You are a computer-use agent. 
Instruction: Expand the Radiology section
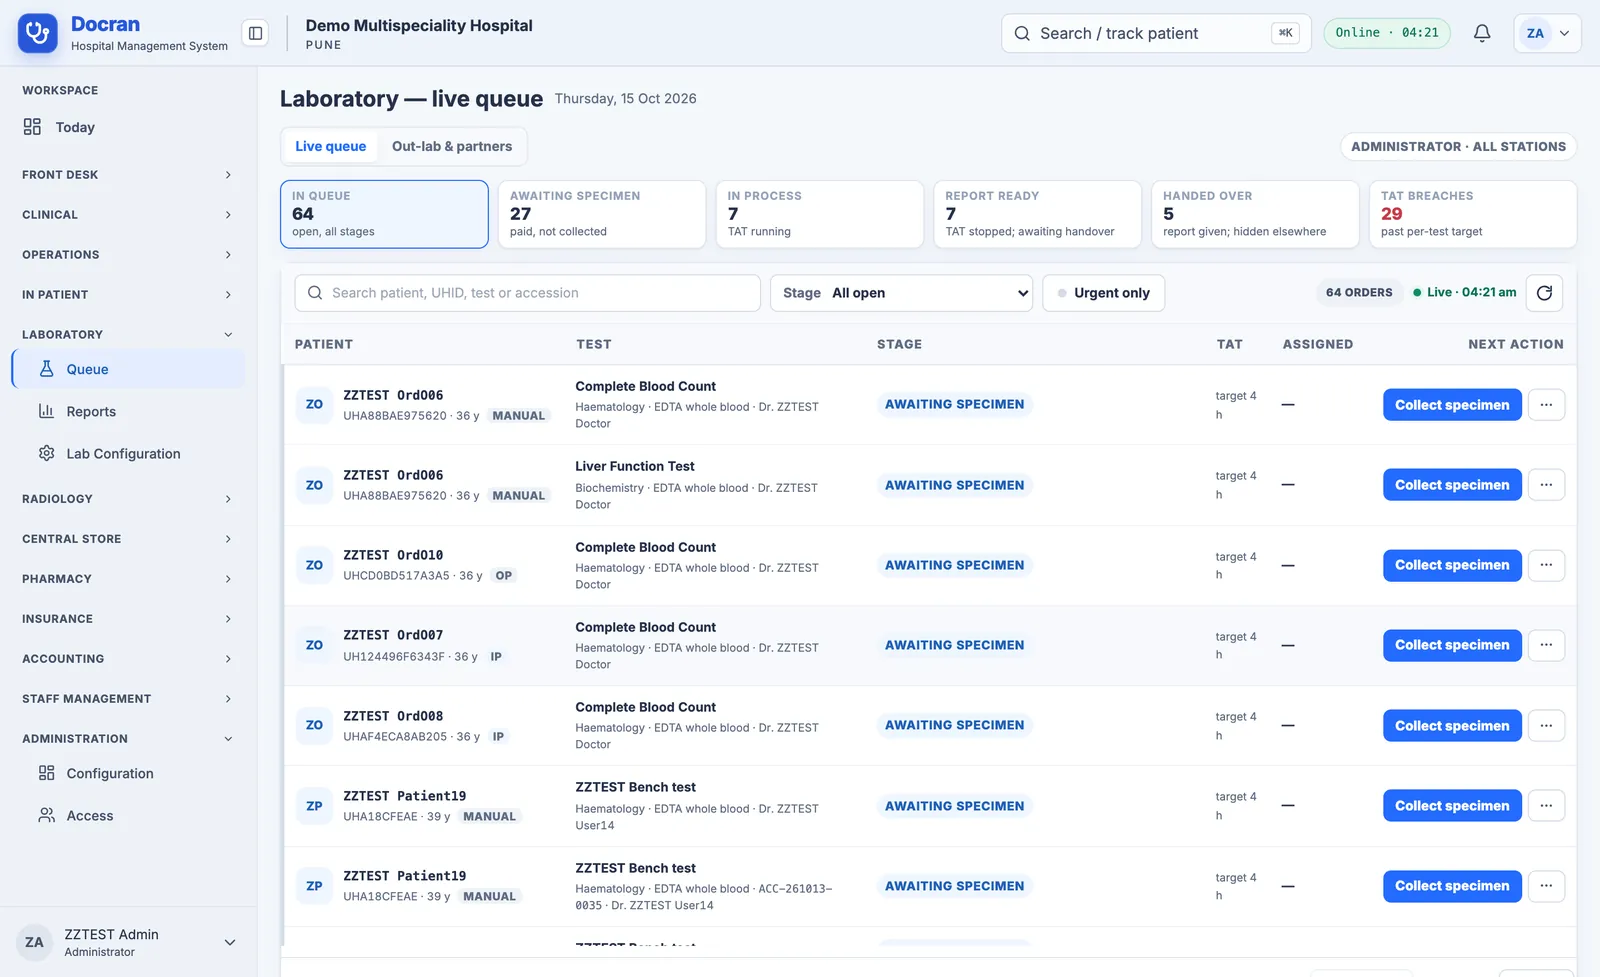pos(128,498)
